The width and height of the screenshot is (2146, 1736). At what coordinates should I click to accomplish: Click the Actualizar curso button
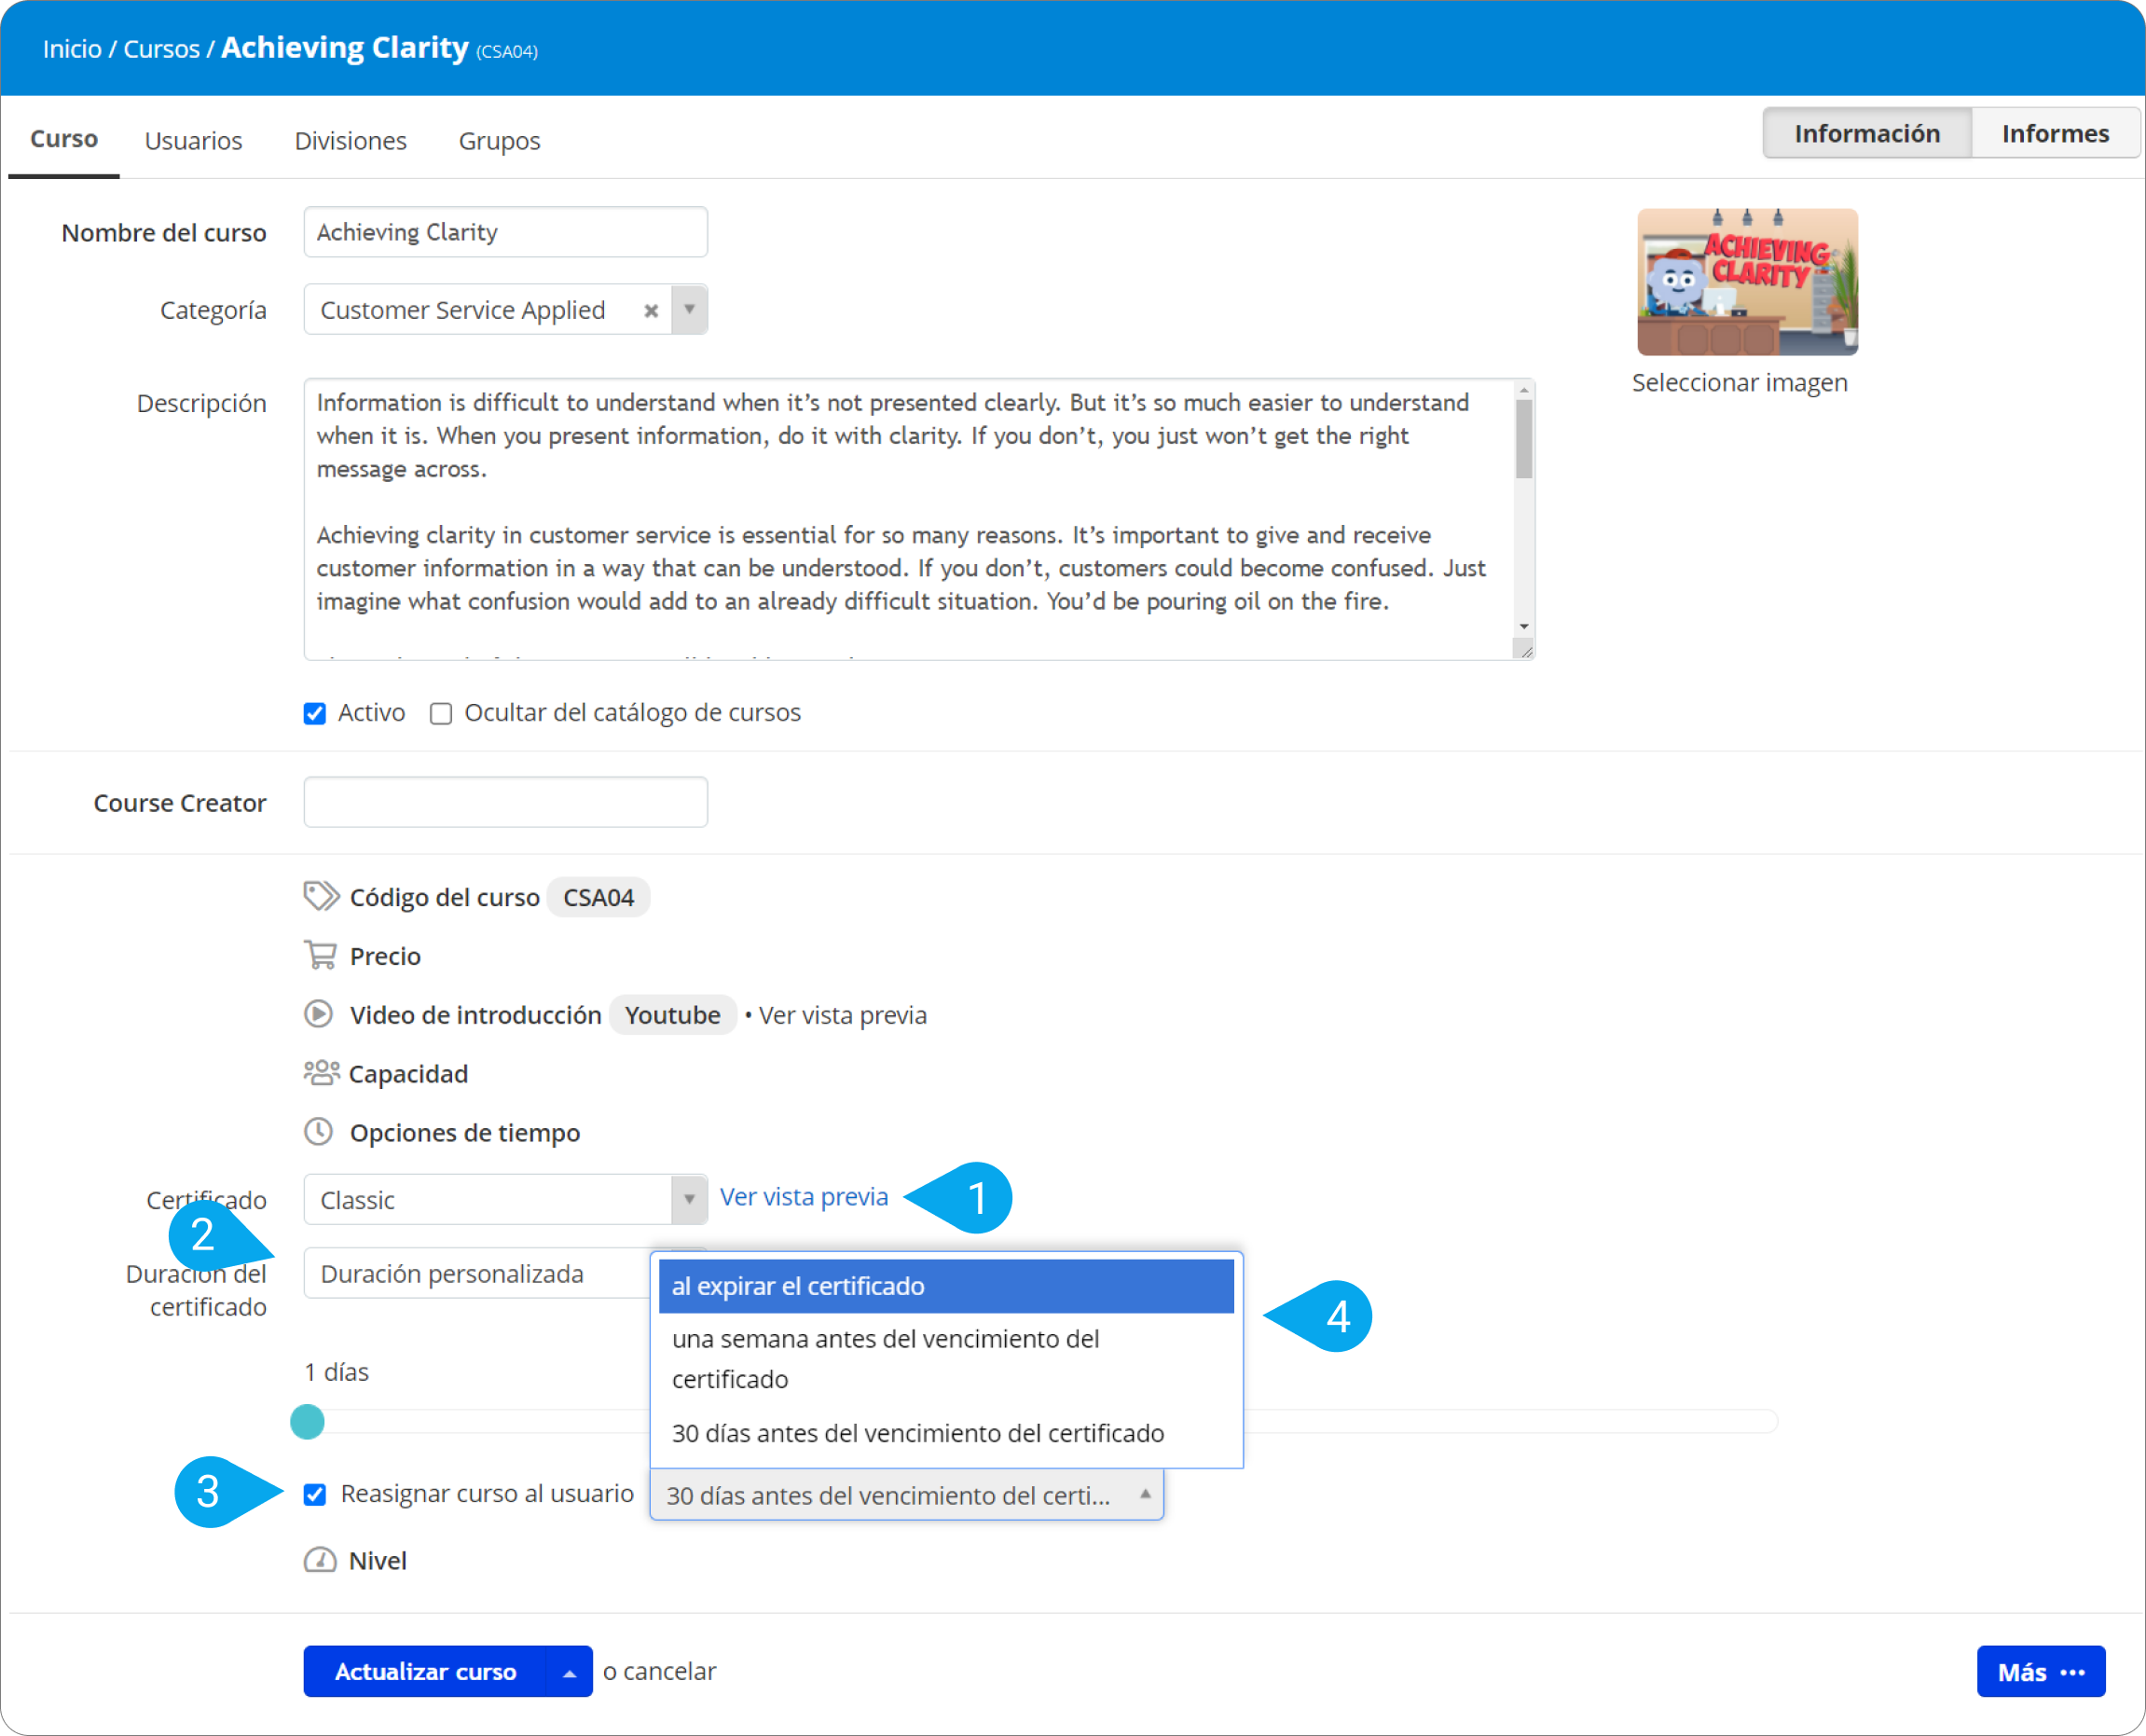[x=426, y=1672]
